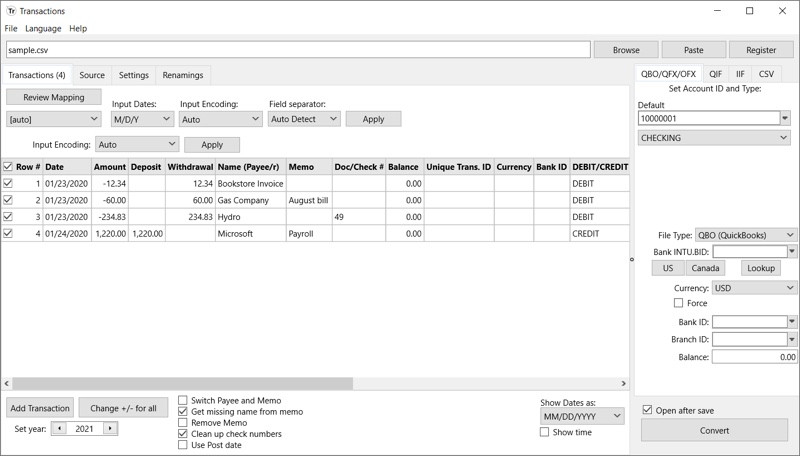Click the Transactions app icon in title bar
The image size is (800, 456).
click(x=11, y=11)
